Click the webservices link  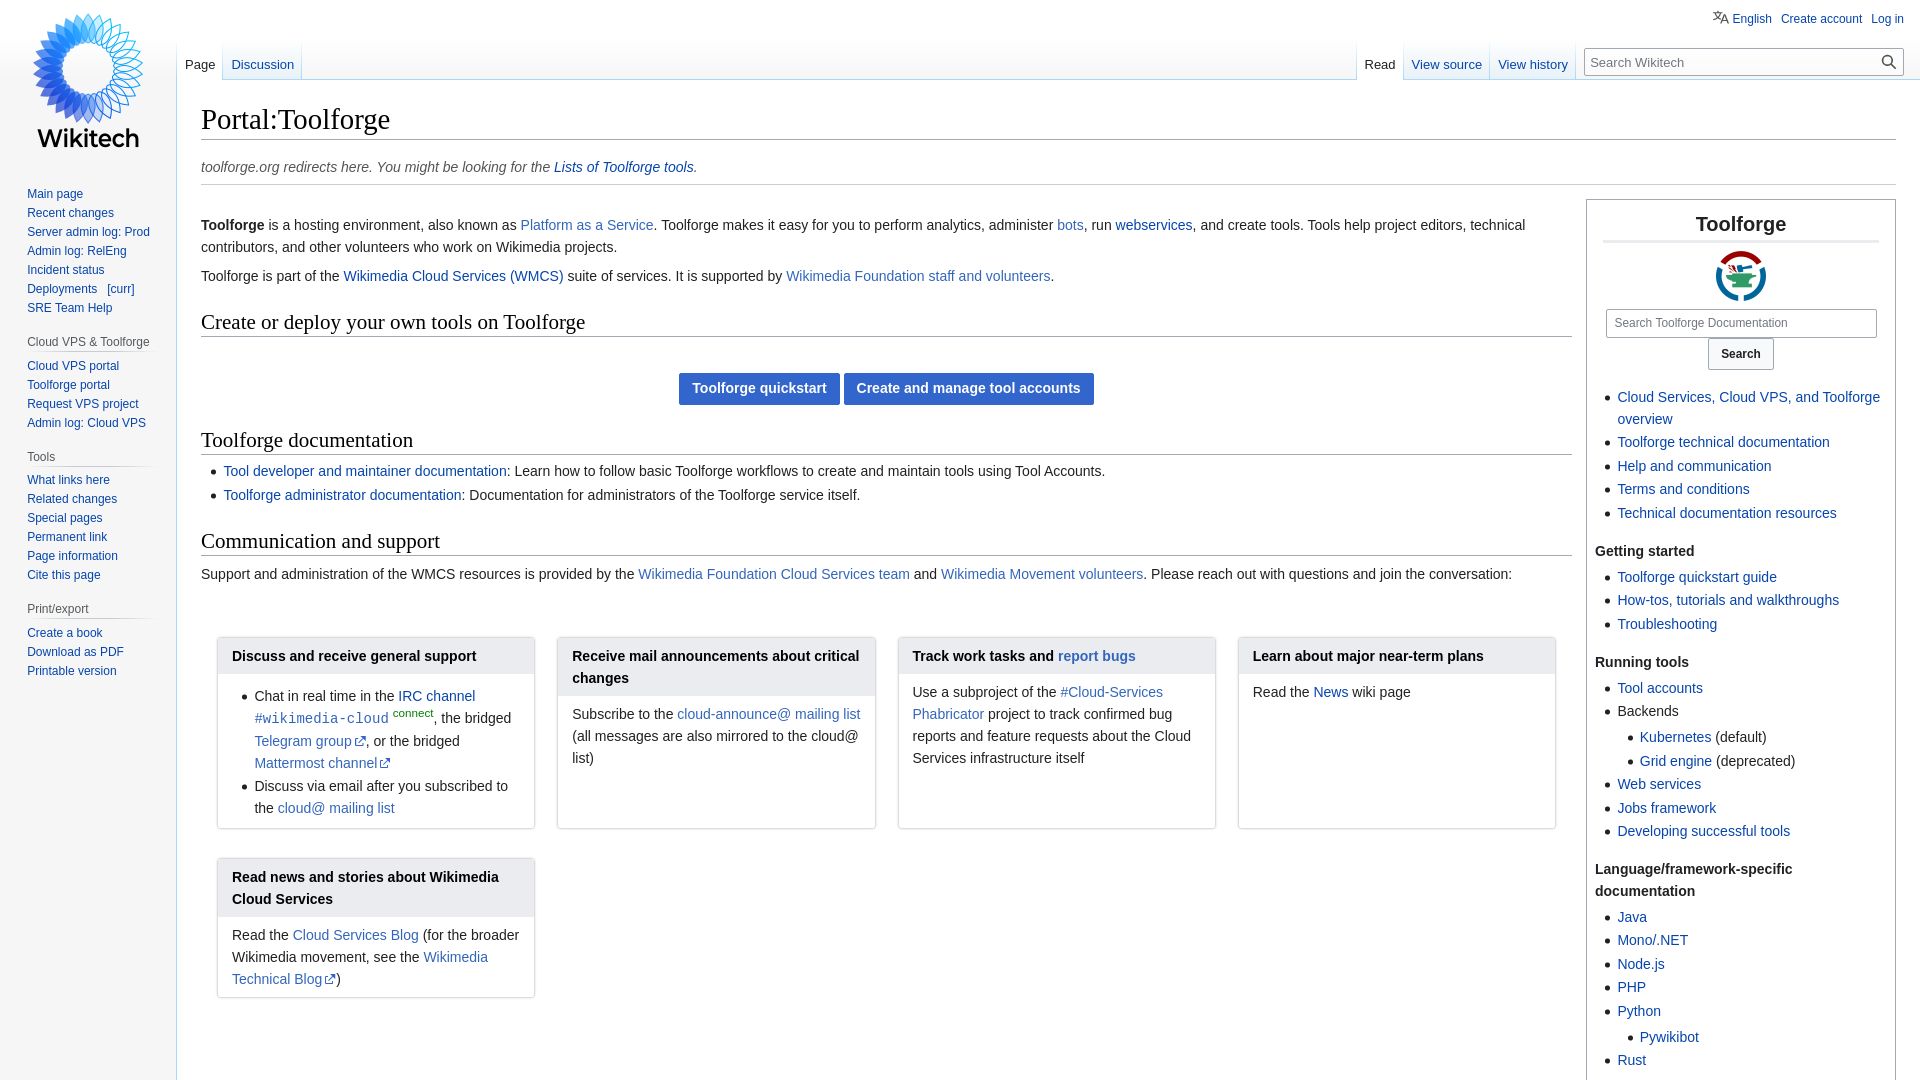point(1153,225)
